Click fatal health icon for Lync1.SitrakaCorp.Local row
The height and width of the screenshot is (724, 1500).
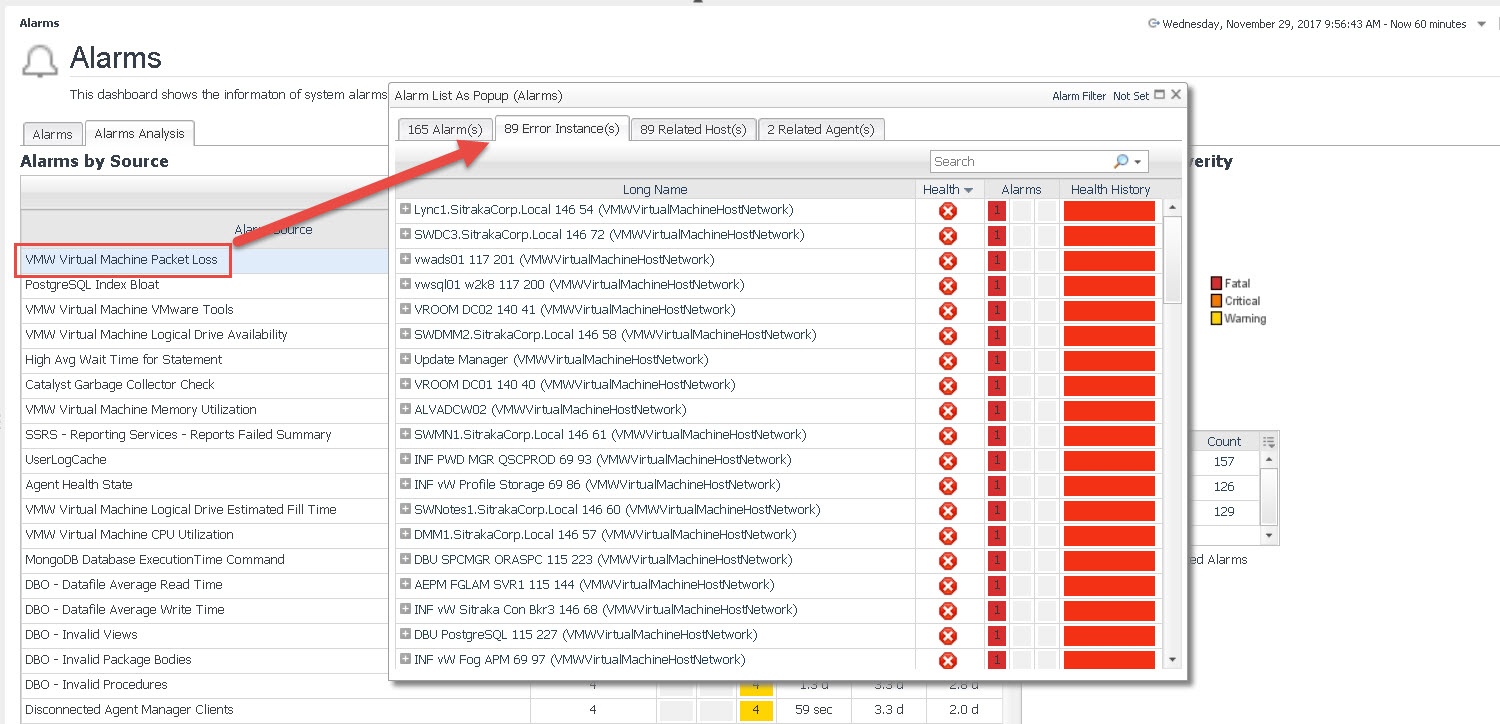coord(948,211)
